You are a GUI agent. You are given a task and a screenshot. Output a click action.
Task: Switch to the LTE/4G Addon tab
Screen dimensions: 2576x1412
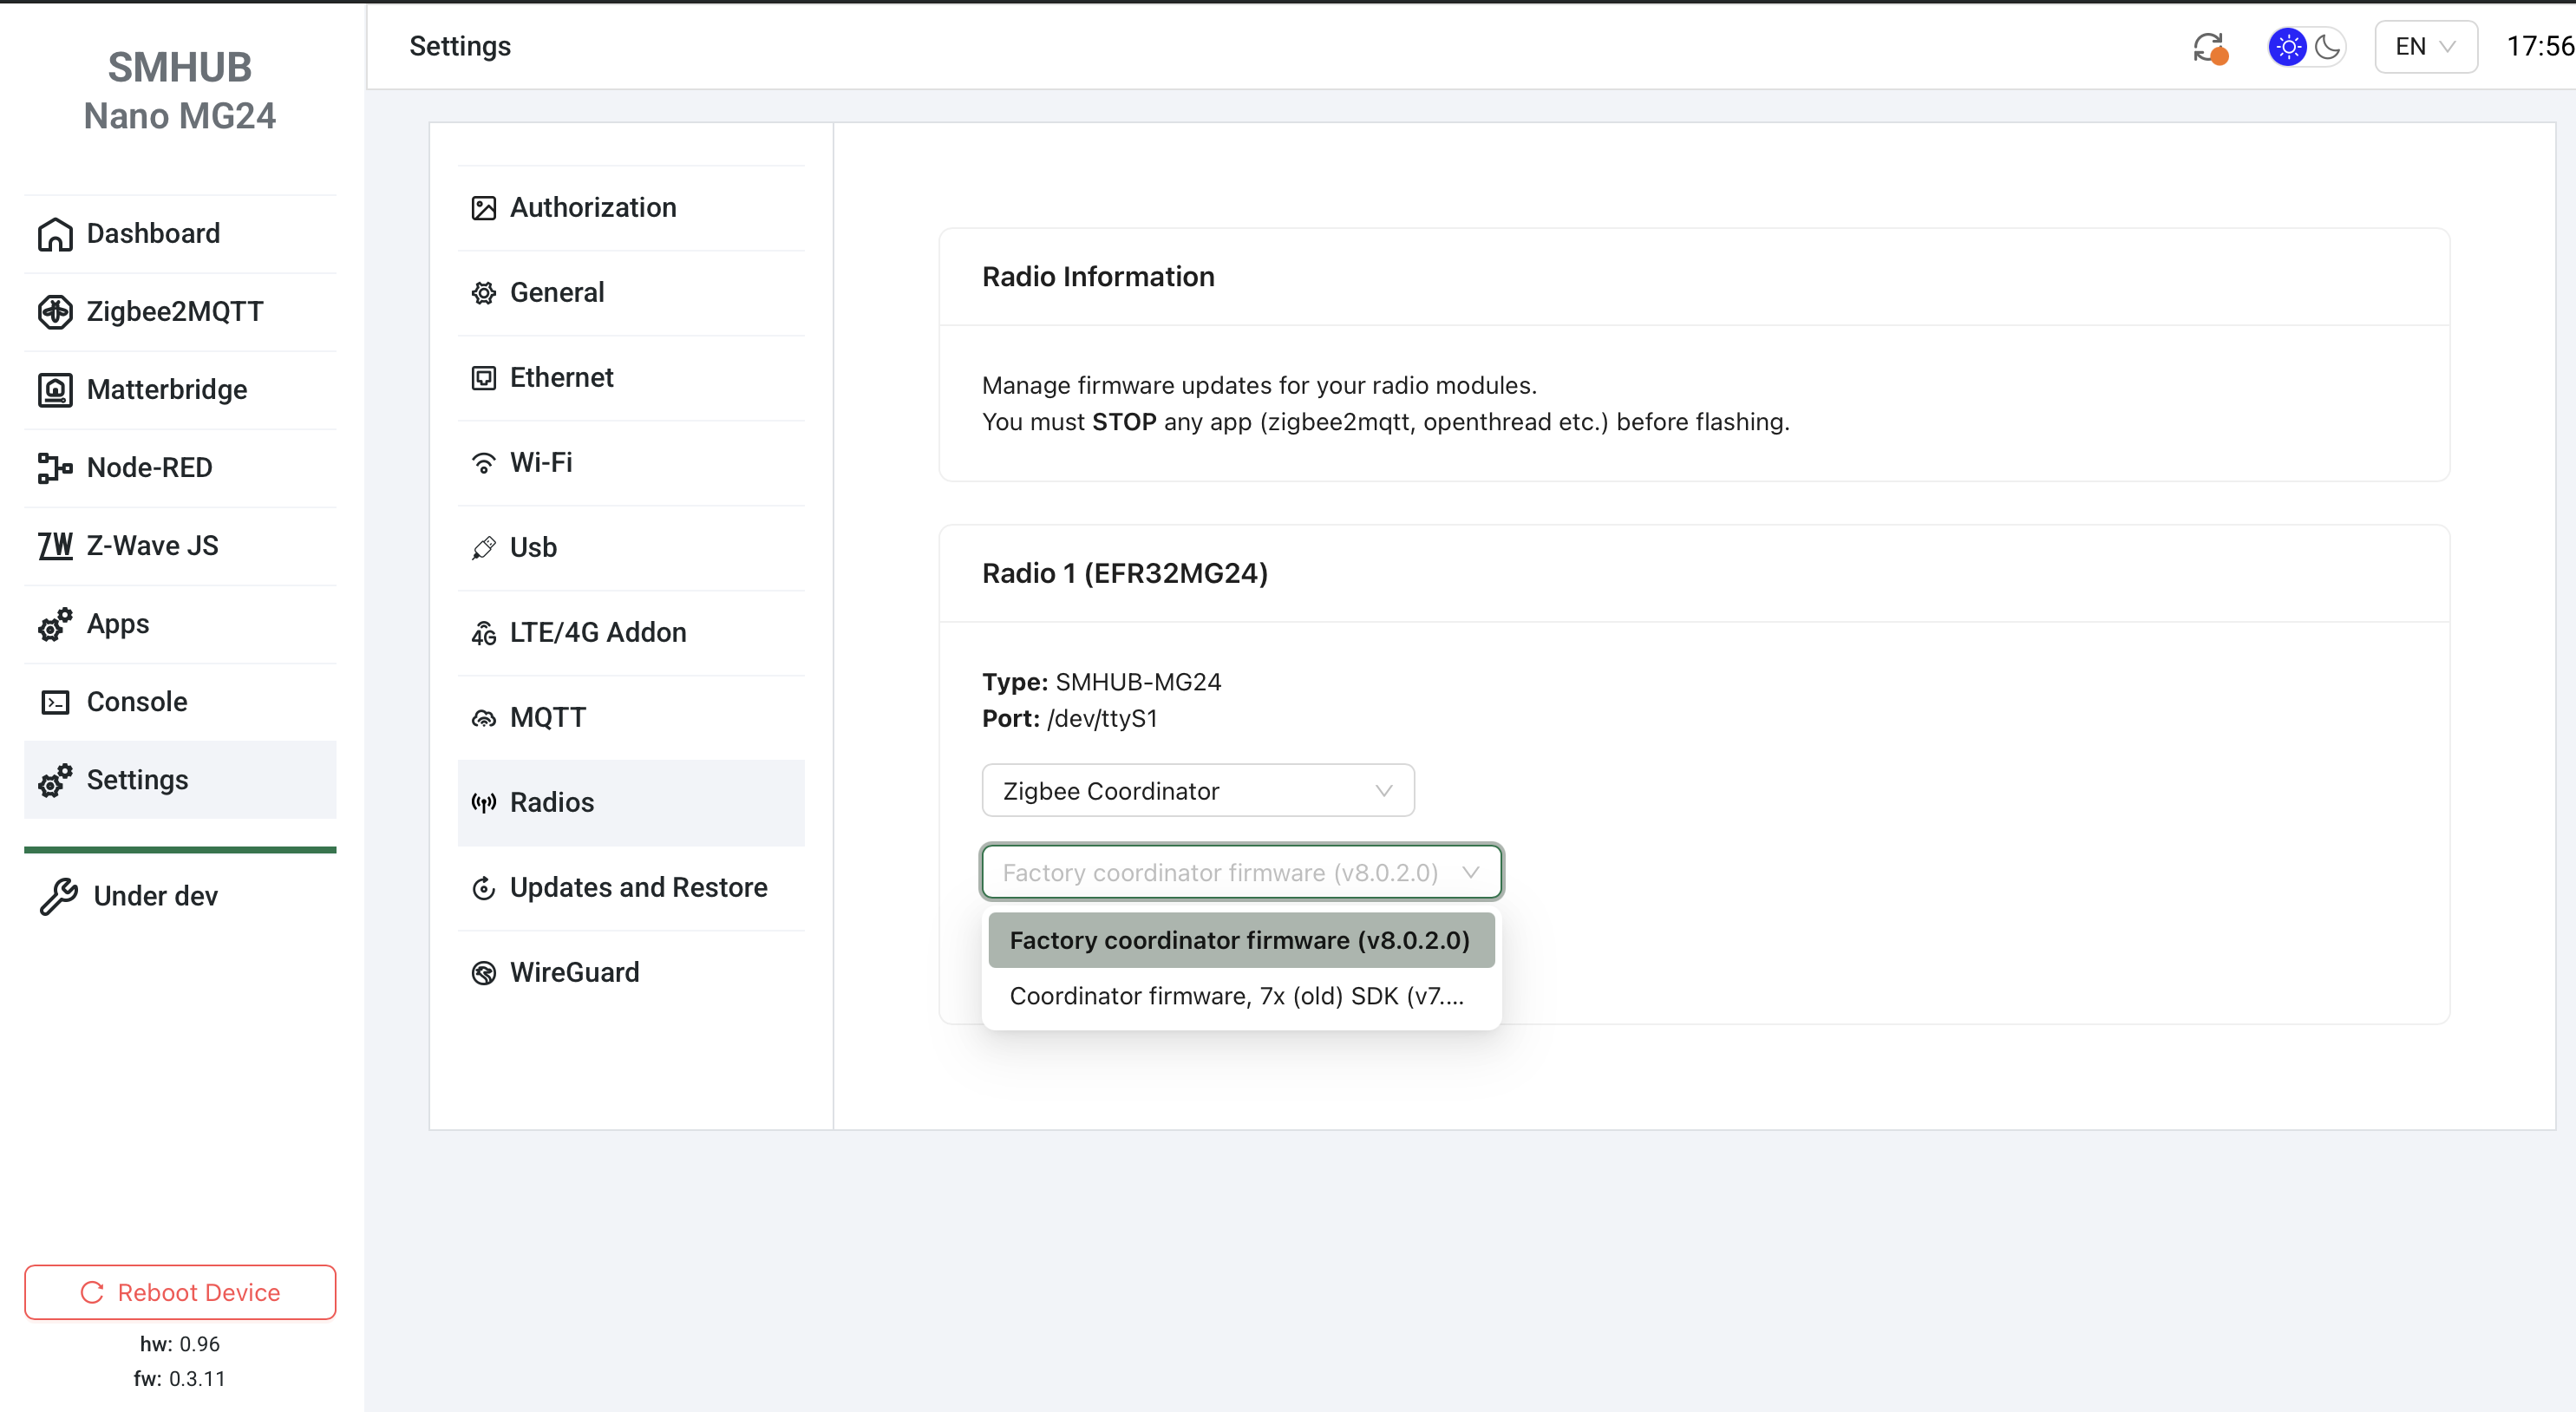[631, 633]
